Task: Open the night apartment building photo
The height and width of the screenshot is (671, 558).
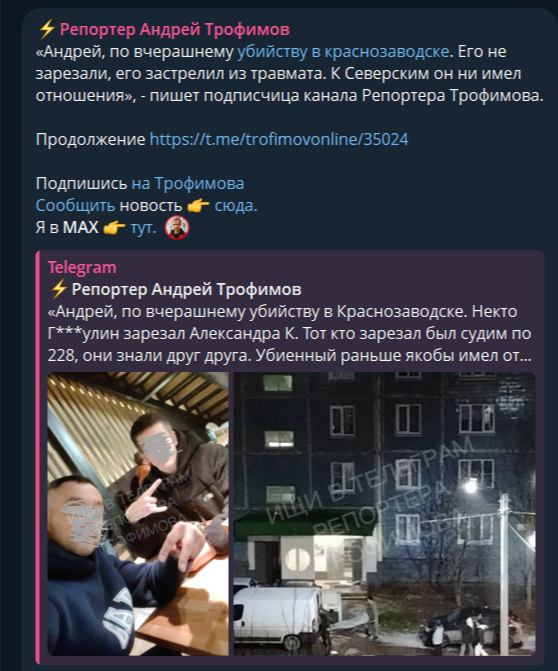Action: [384, 514]
